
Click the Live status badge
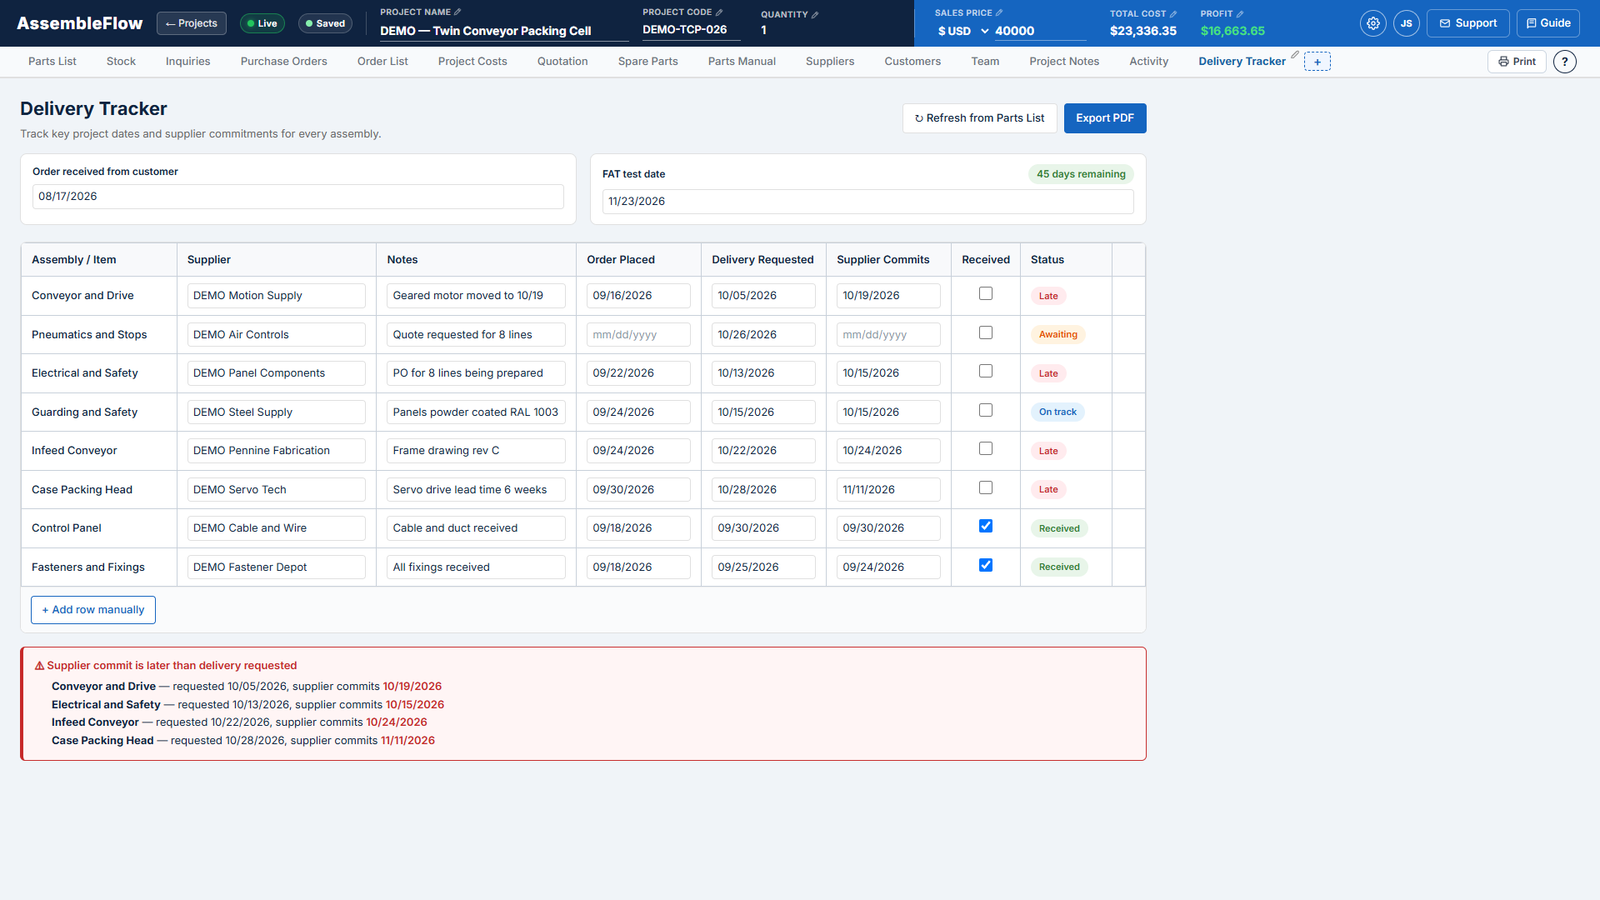tap(262, 23)
